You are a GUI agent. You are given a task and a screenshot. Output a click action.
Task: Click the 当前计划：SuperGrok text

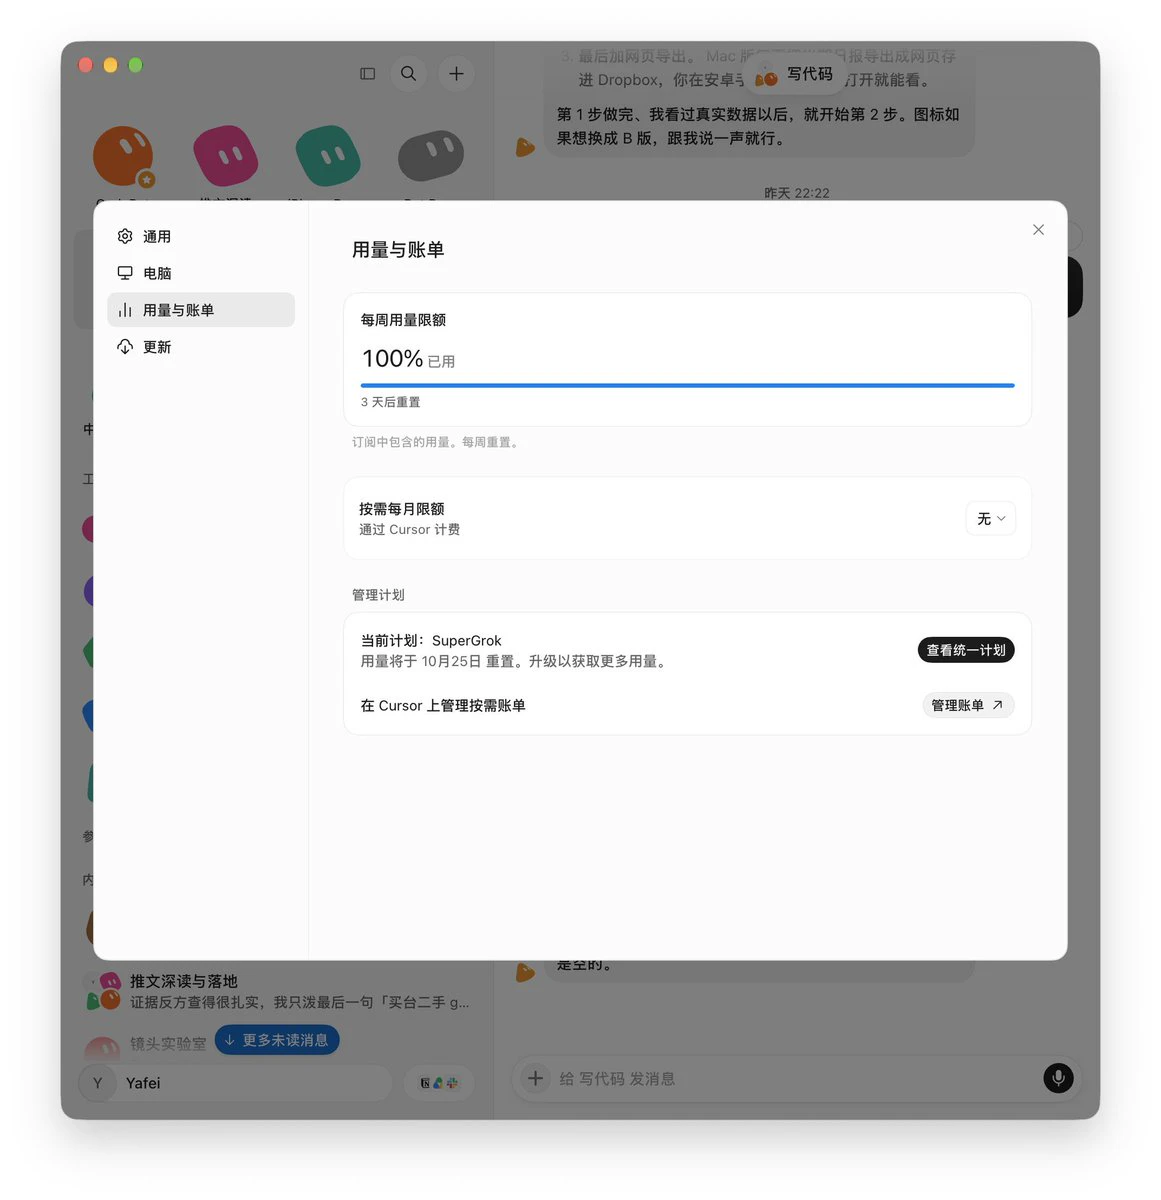coord(431,641)
